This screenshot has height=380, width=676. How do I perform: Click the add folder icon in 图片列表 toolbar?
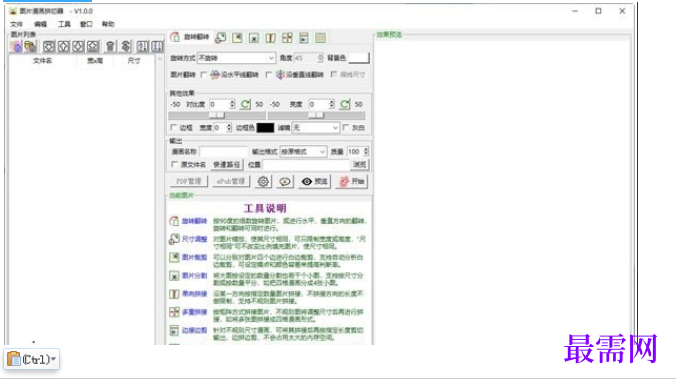click(30, 46)
